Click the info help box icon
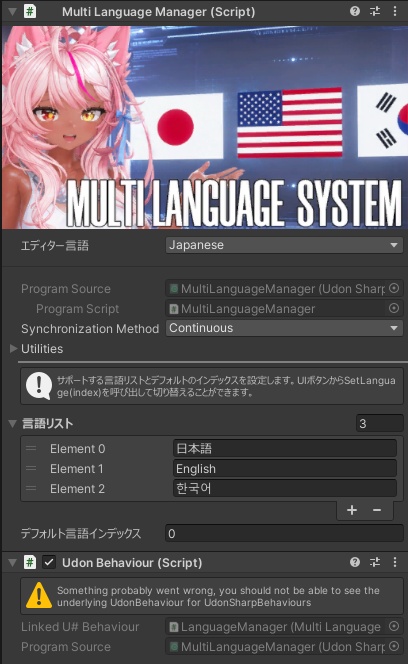The height and width of the screenshot is (664, 408). pos(39,386)
